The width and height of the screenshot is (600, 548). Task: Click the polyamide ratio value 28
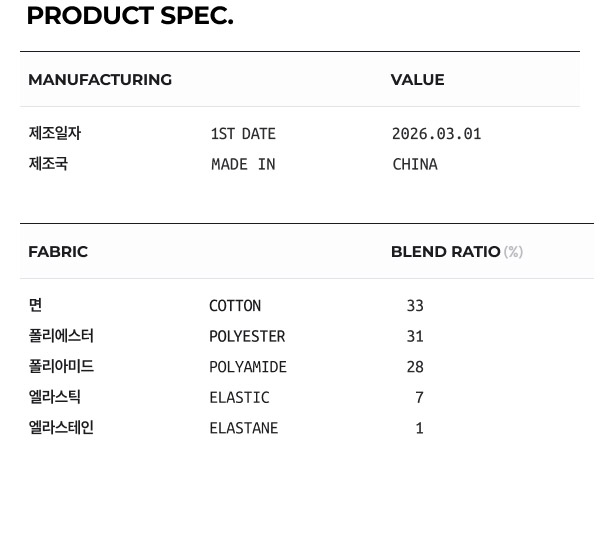coord(415,367)
